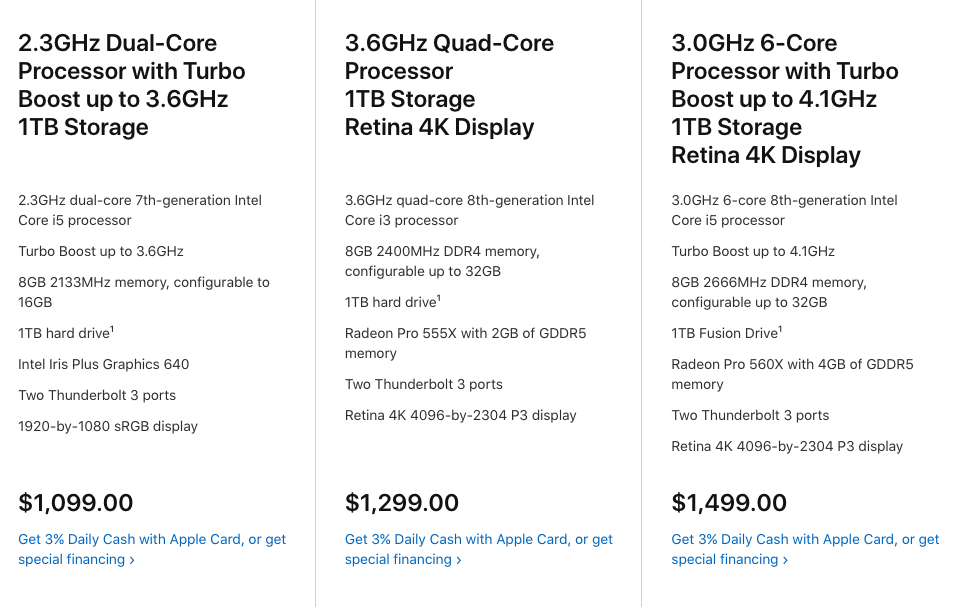Click the $1,299.00 price
Viewport: 966px width, 607px height.
402,503
